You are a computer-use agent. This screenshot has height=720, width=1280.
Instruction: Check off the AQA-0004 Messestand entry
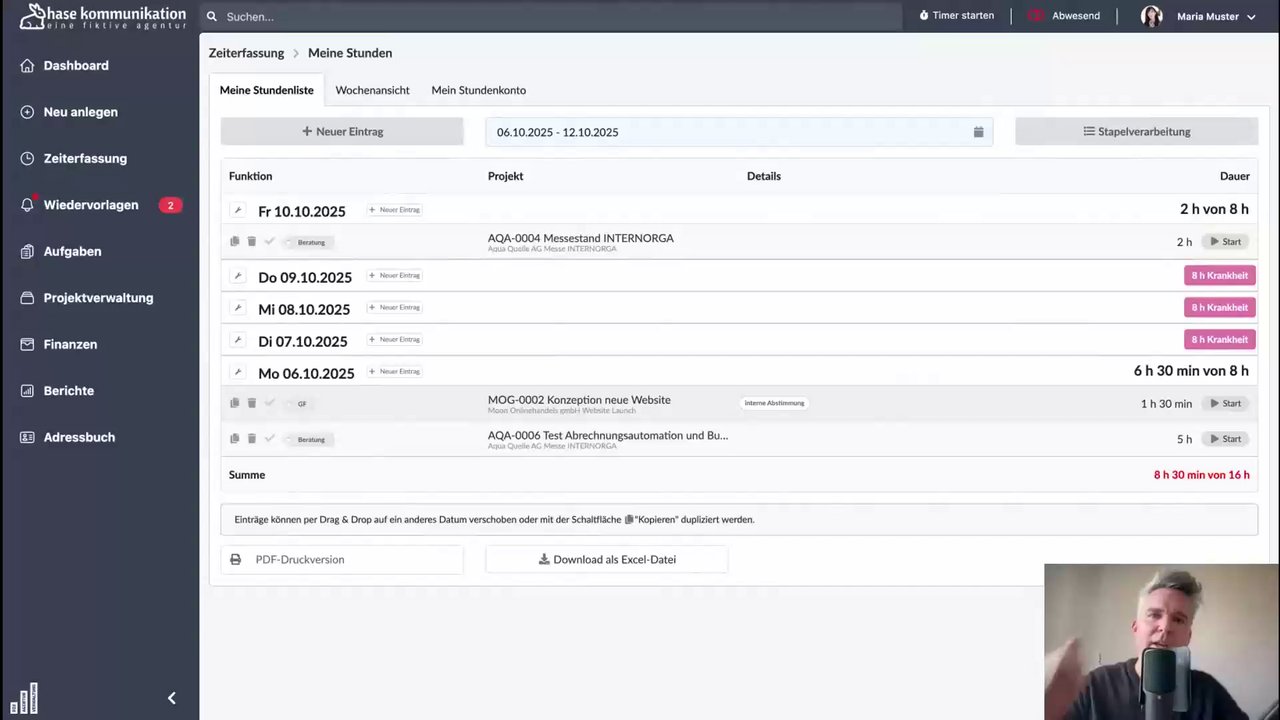tap(269, 242)
